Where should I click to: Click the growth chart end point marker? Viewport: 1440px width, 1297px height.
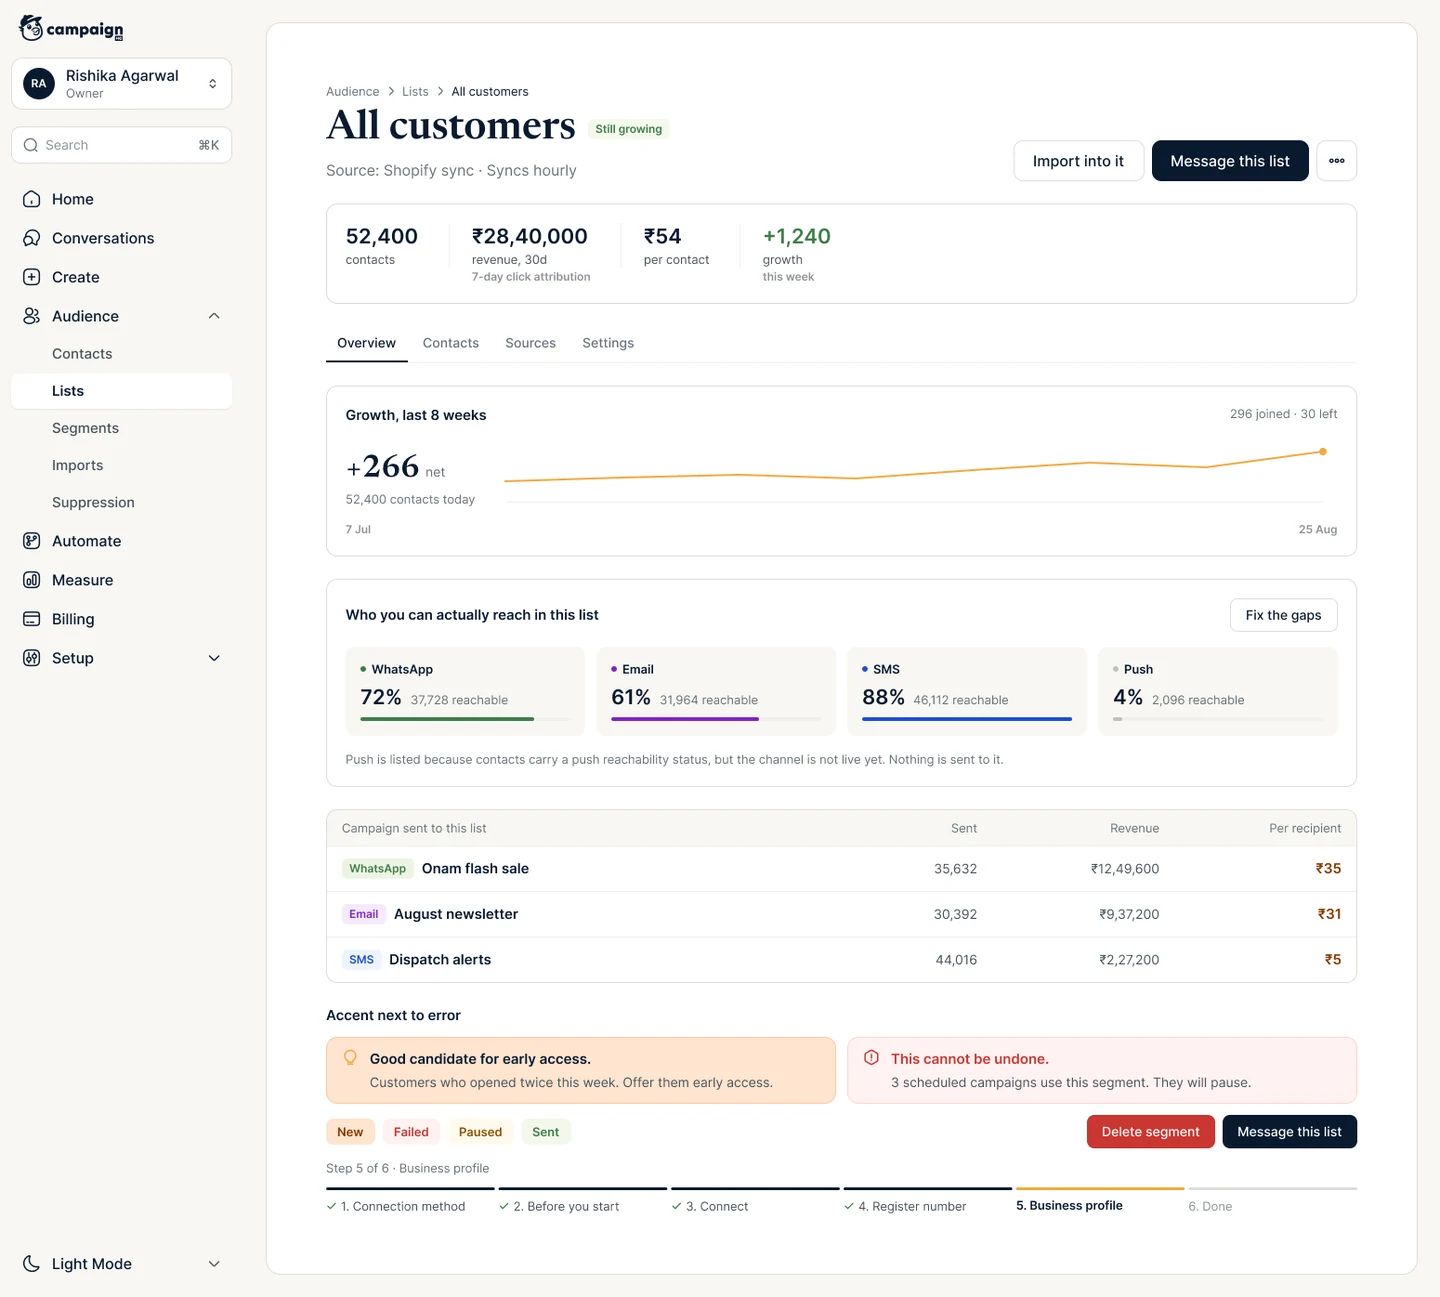(x=1323, y=452)
